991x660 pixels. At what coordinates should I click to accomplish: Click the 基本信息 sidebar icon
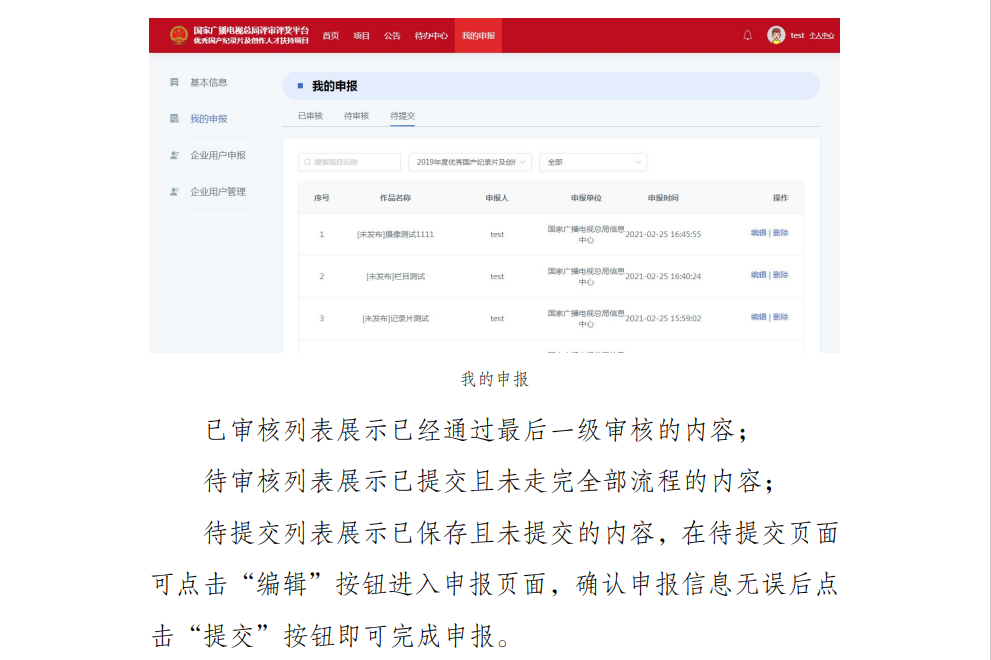pyautogui.click(x=174, y=82)
